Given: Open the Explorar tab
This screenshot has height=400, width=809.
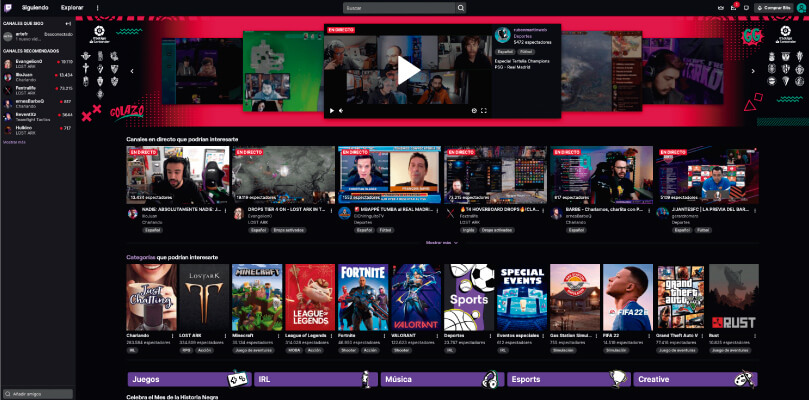Looking at the screenshot, I should click(72, 8).
